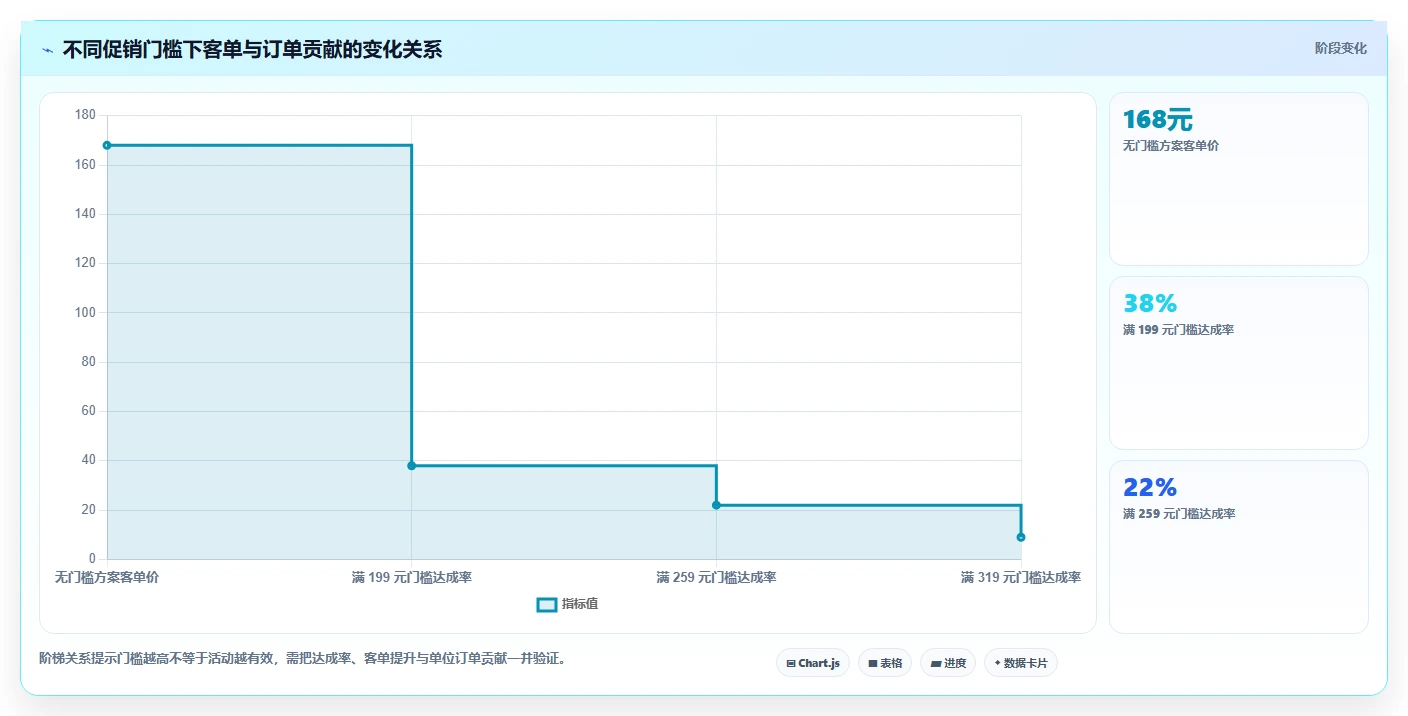Click card caption 满 259 元门槛达成率 under 22%
This screenshot has width=1408, height=716.
click(x=1179, y=514)
